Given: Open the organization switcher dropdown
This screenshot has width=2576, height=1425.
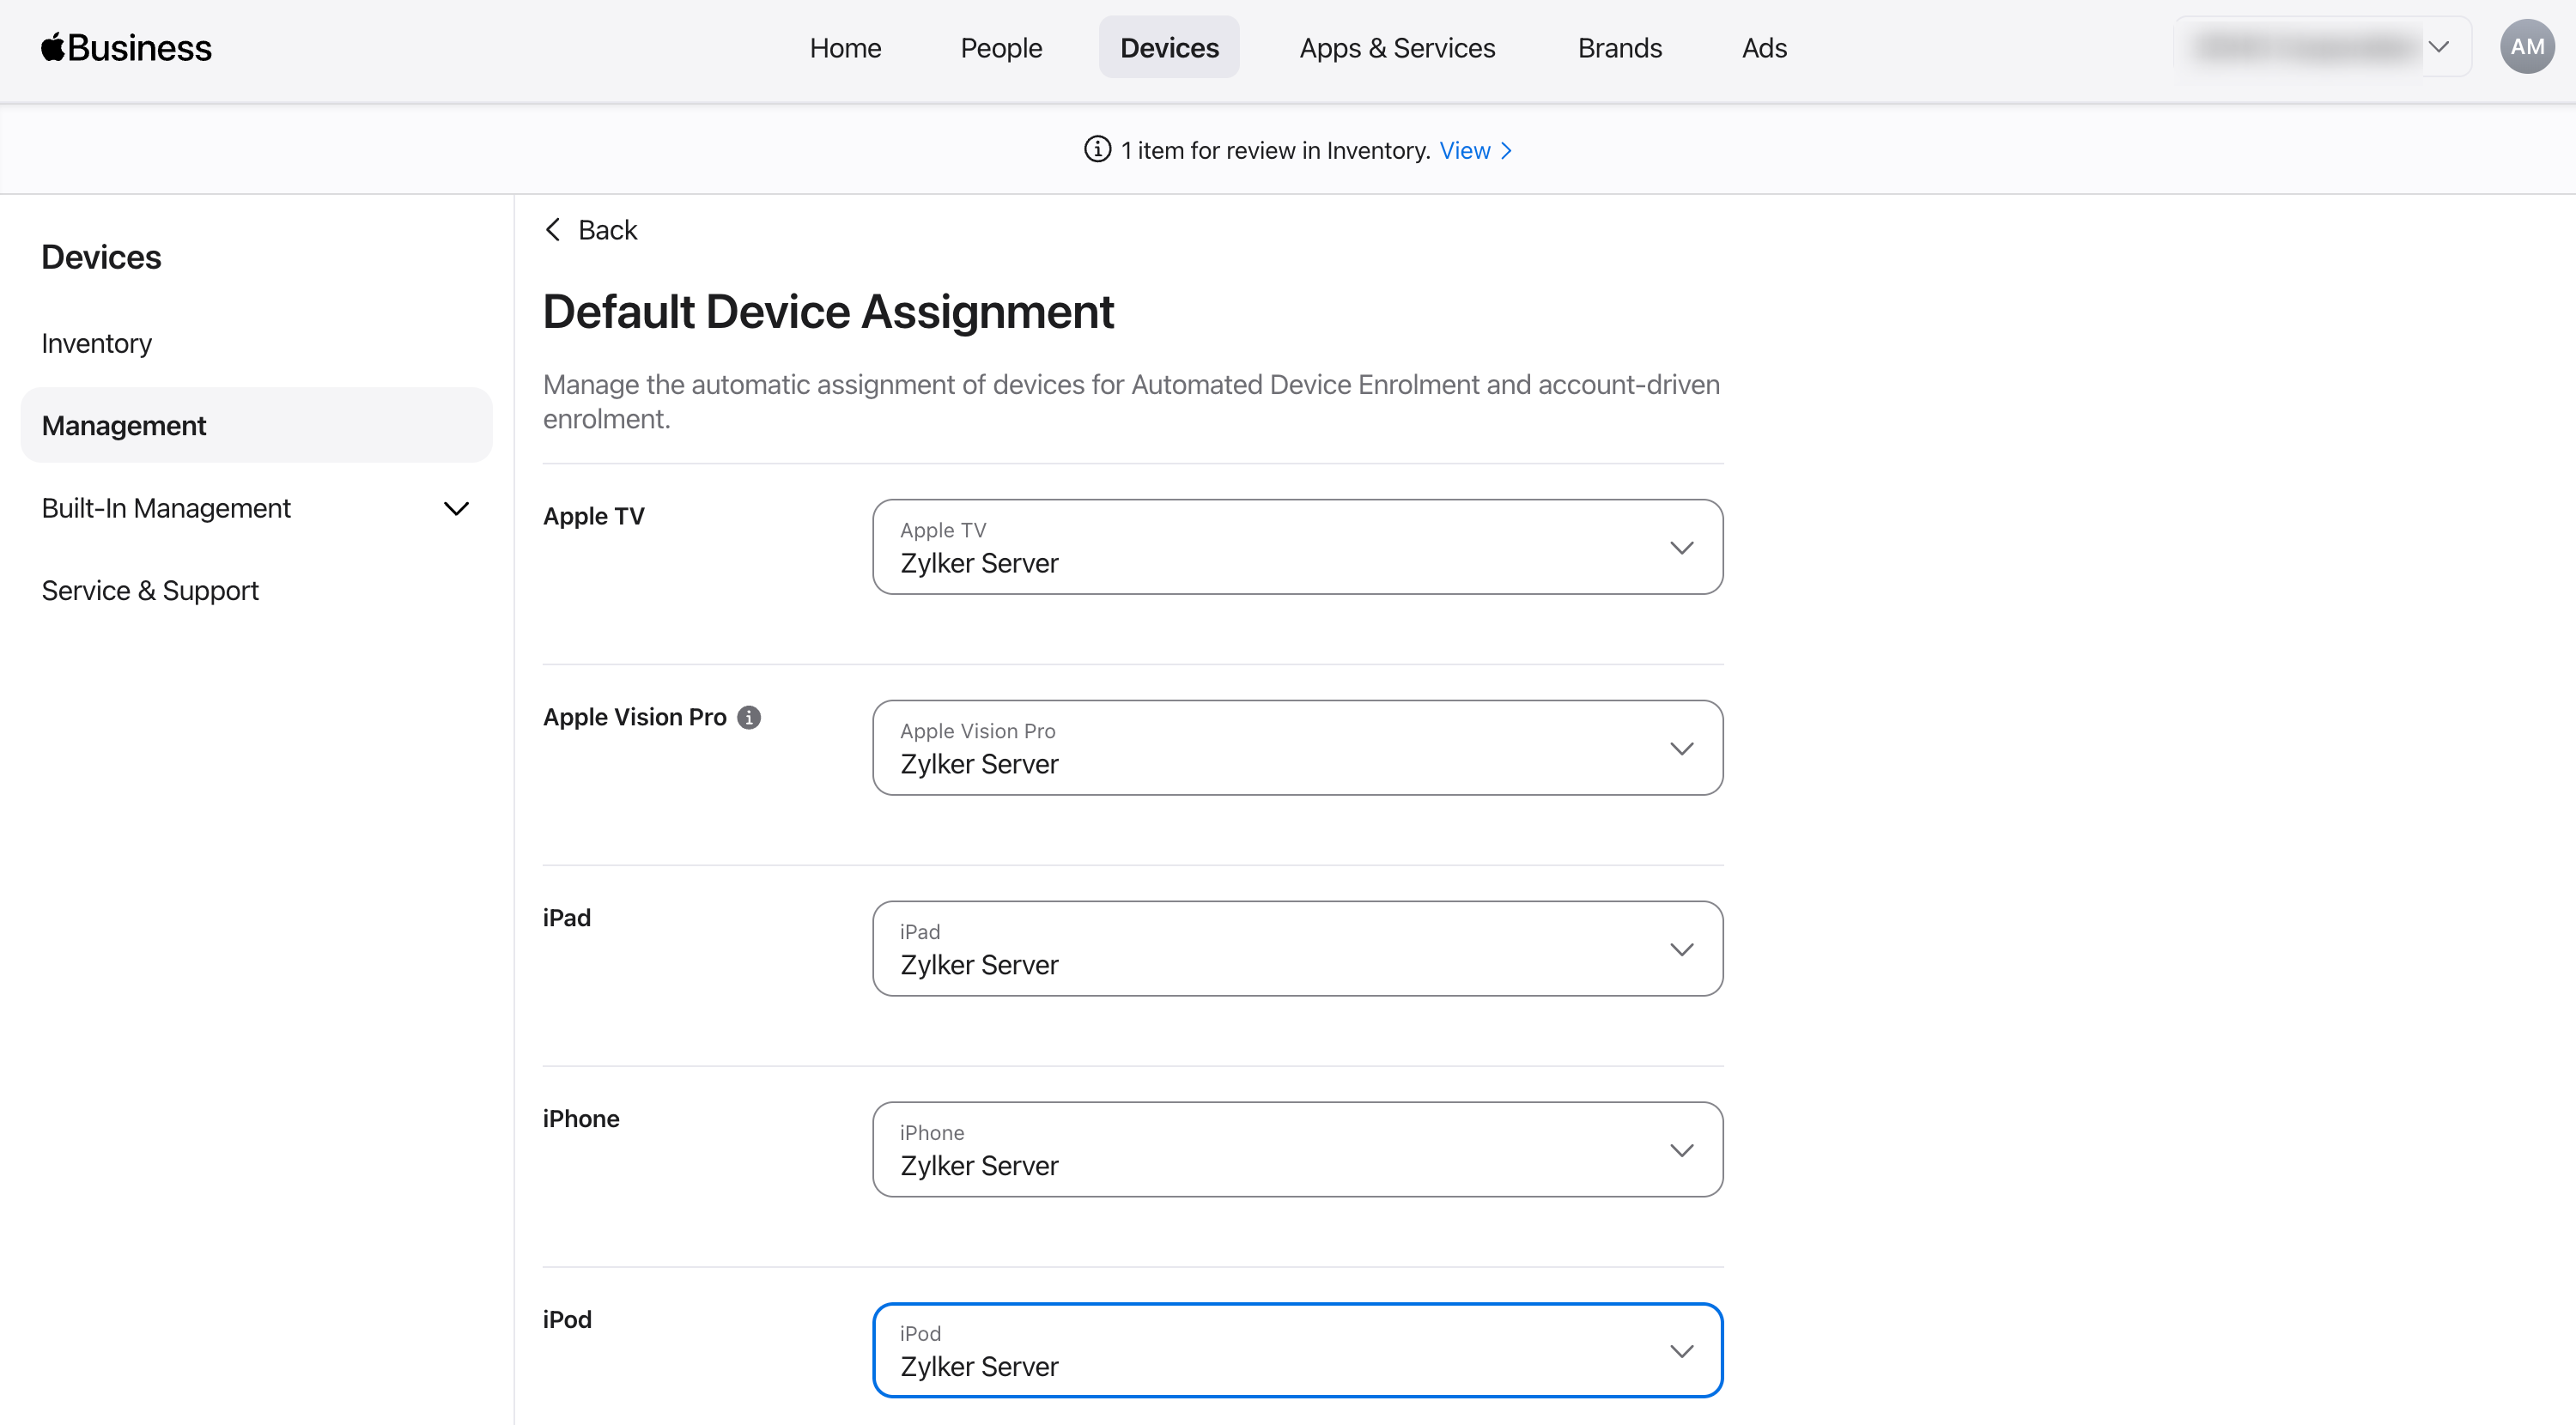Looking at the screenshot, I should [x=2322, y=47].
